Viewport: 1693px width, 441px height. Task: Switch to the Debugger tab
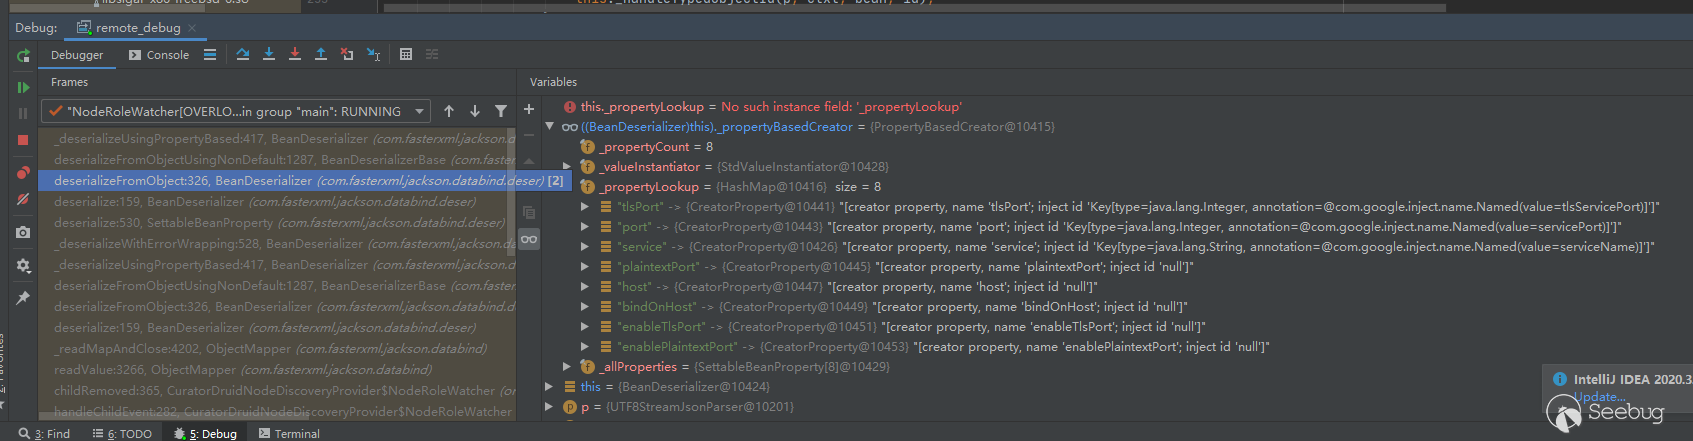[77, 55]
